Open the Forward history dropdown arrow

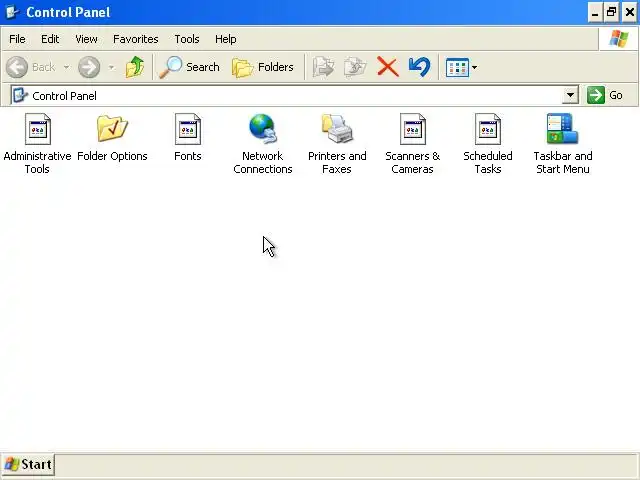(x=111, y=67)
